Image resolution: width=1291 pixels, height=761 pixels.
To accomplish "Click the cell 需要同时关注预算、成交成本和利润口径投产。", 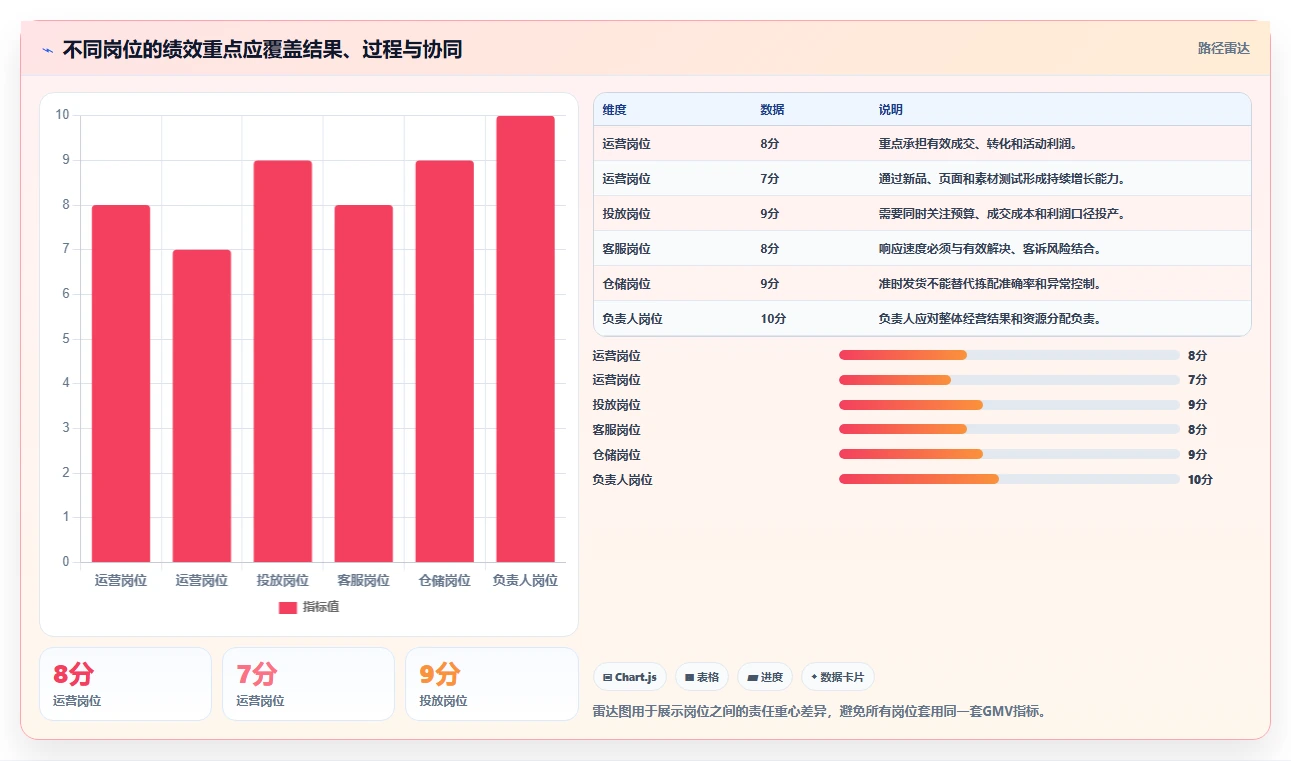I will click(x=1001, y=214).
